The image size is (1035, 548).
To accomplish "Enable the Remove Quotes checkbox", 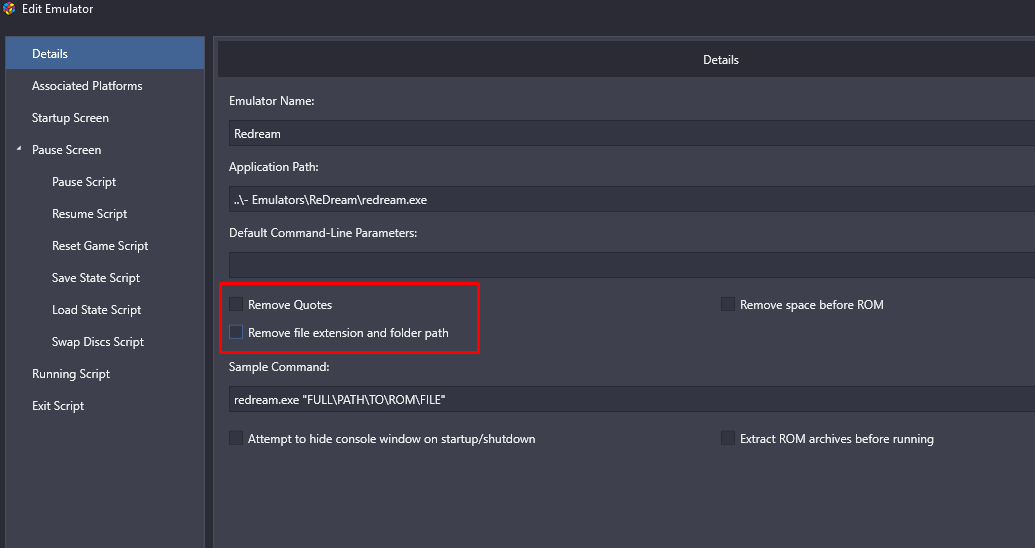I will pyautogui.click(x=236, y=304).
